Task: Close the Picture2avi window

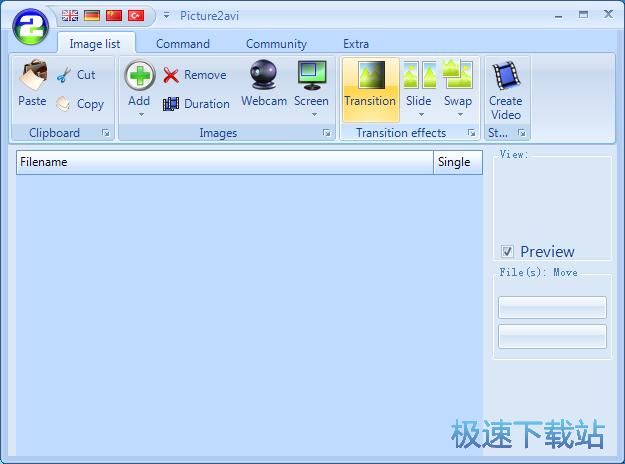Action: (608, 14)
